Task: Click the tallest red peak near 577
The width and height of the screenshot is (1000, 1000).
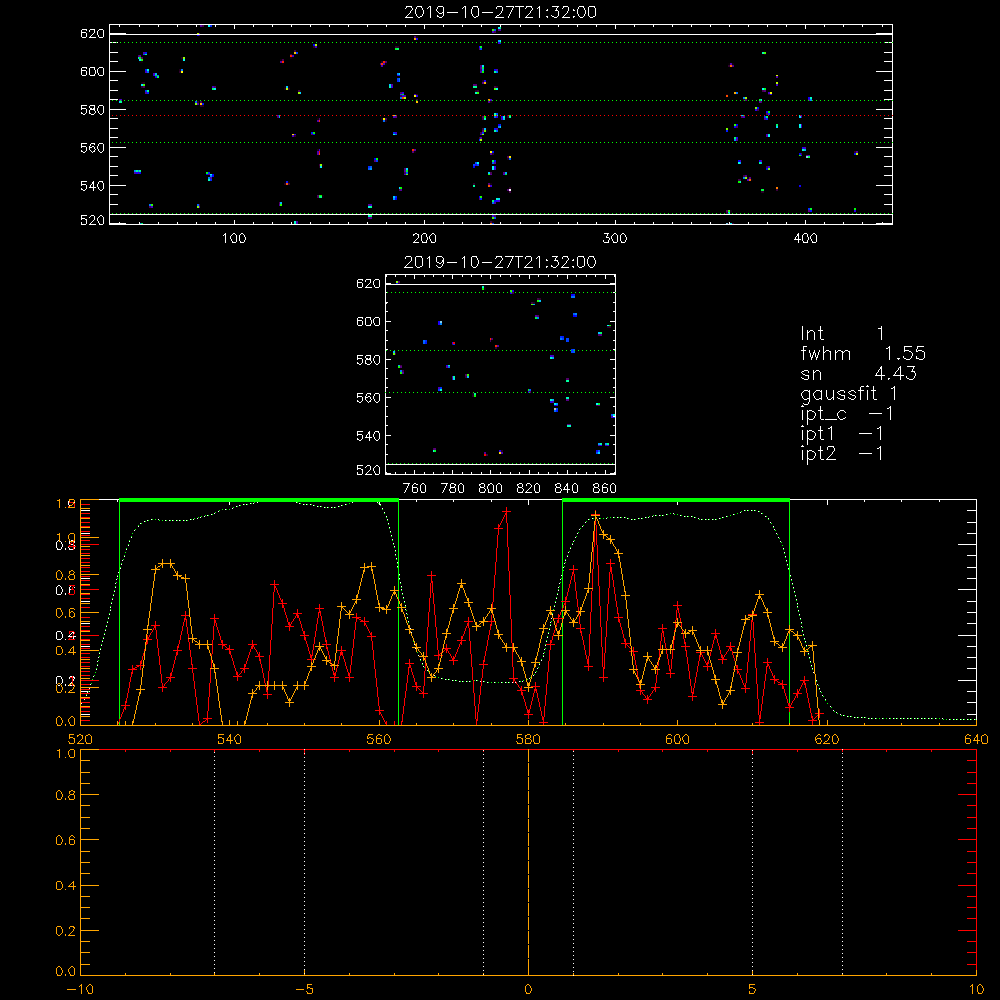Action: click(x=506, y=511)
